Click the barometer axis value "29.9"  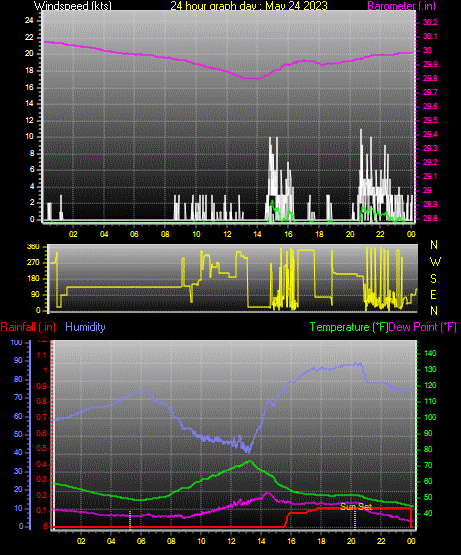[x=430, y=64]
